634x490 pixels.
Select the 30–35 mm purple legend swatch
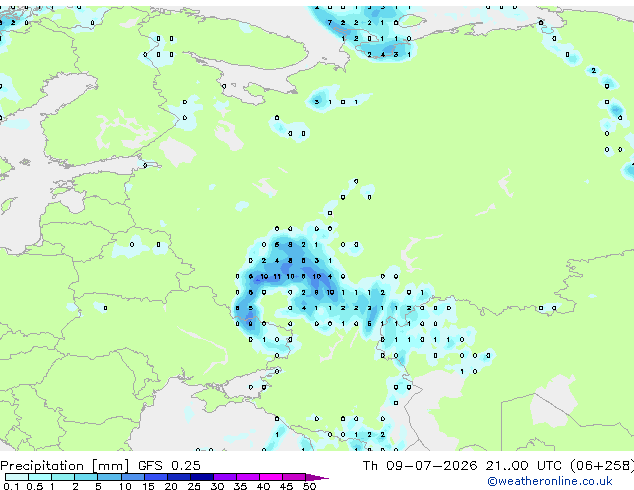coord(225,477)
